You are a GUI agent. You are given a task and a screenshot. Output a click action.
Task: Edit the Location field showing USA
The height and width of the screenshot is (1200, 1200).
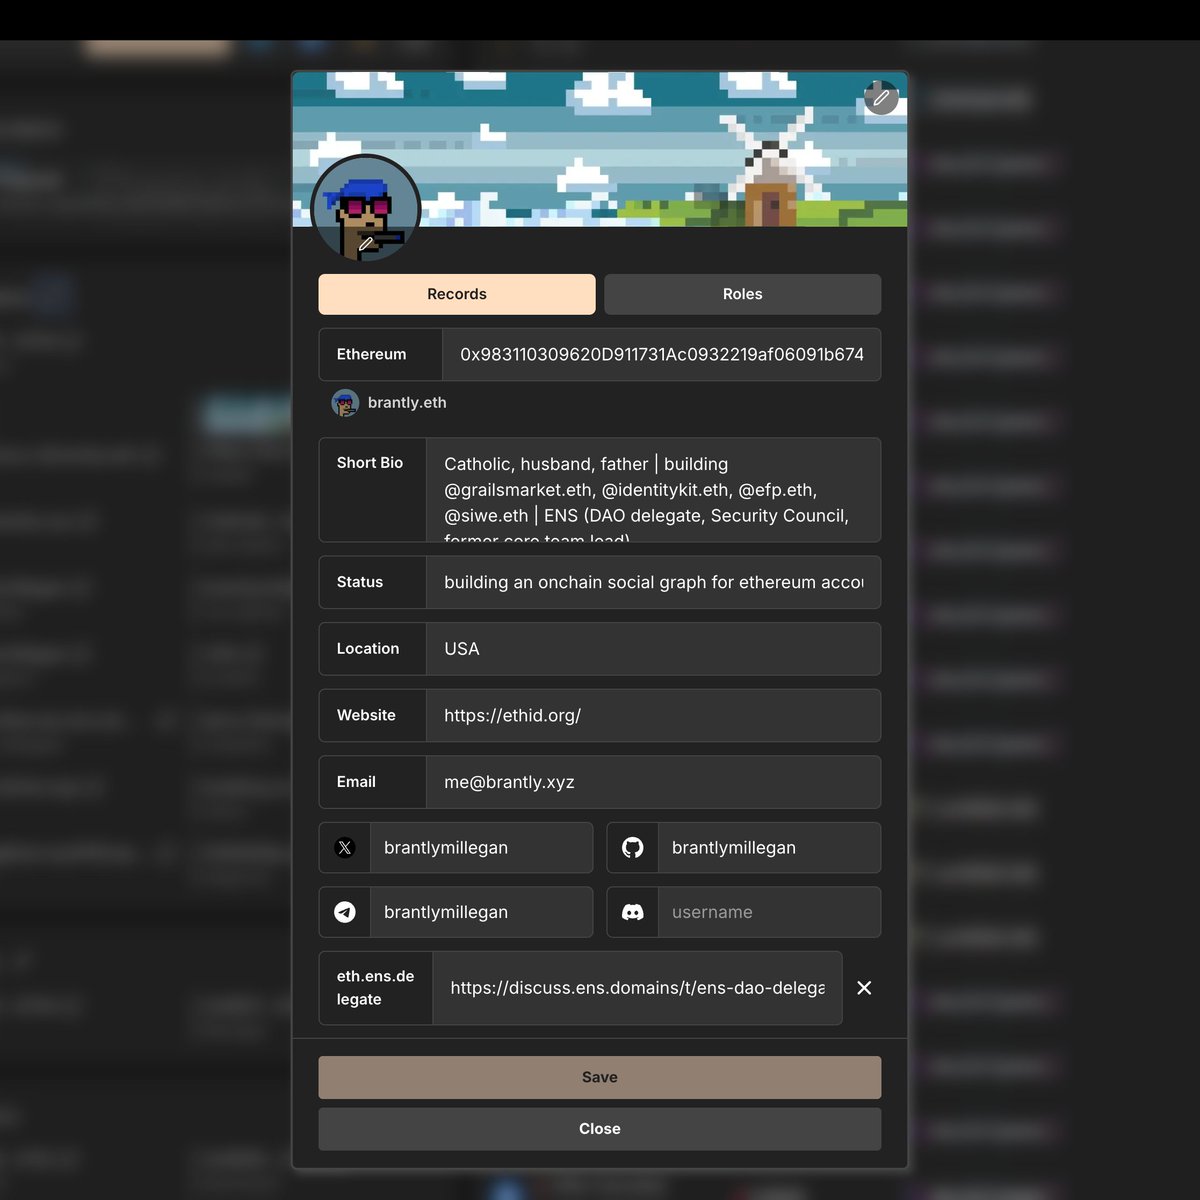(653, 649)
